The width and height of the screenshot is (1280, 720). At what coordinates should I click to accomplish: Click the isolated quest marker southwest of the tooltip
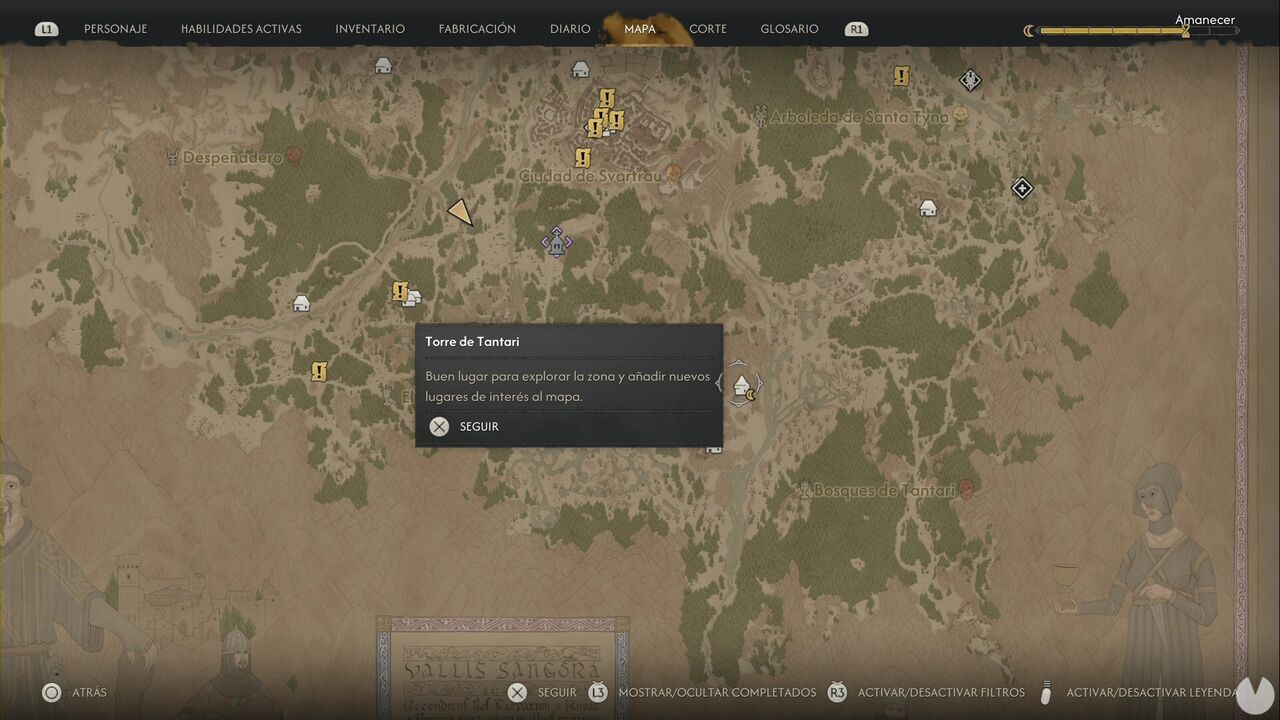(x=319, y=372)
